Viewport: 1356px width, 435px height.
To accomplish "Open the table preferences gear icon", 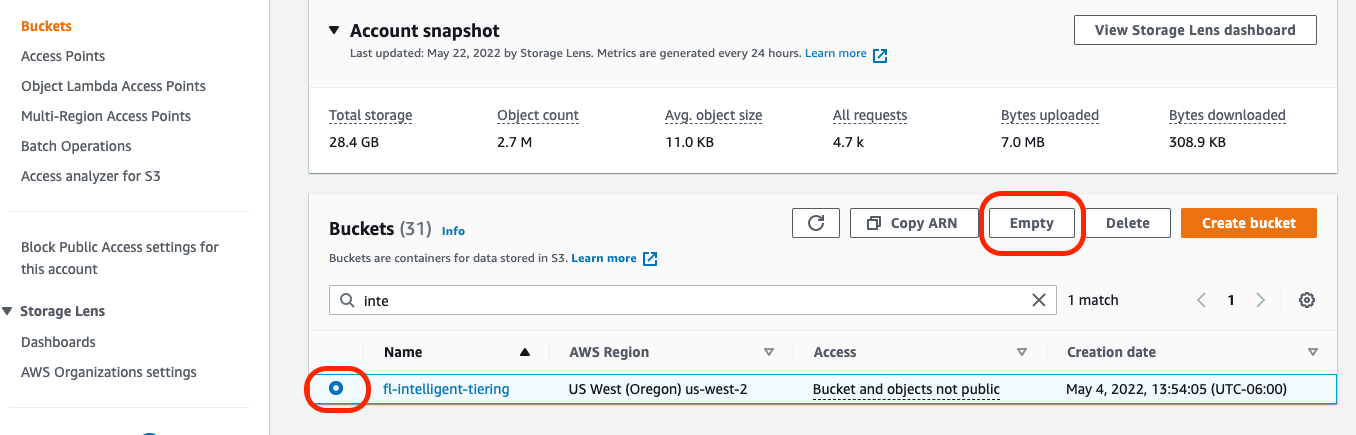I will tap(1306, 300).
